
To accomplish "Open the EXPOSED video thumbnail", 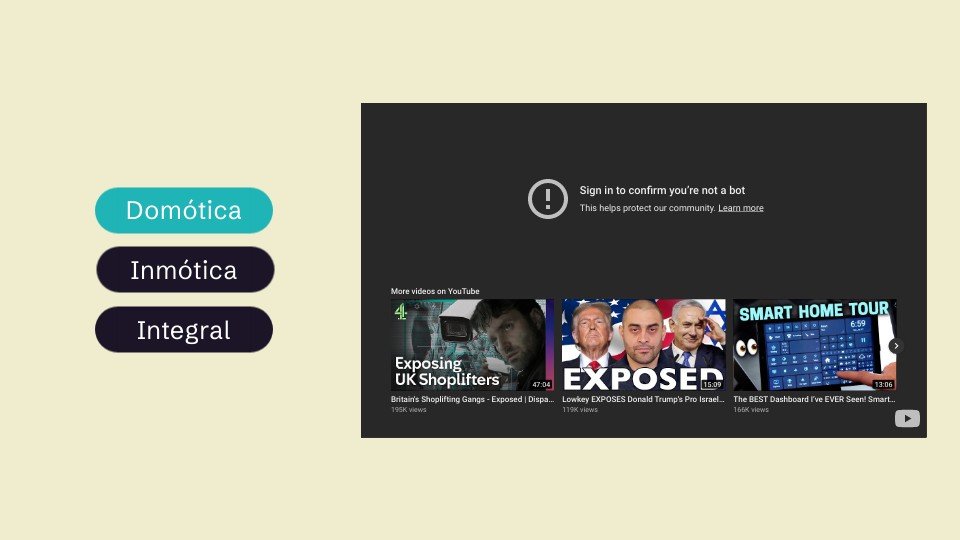I will 643,345.
